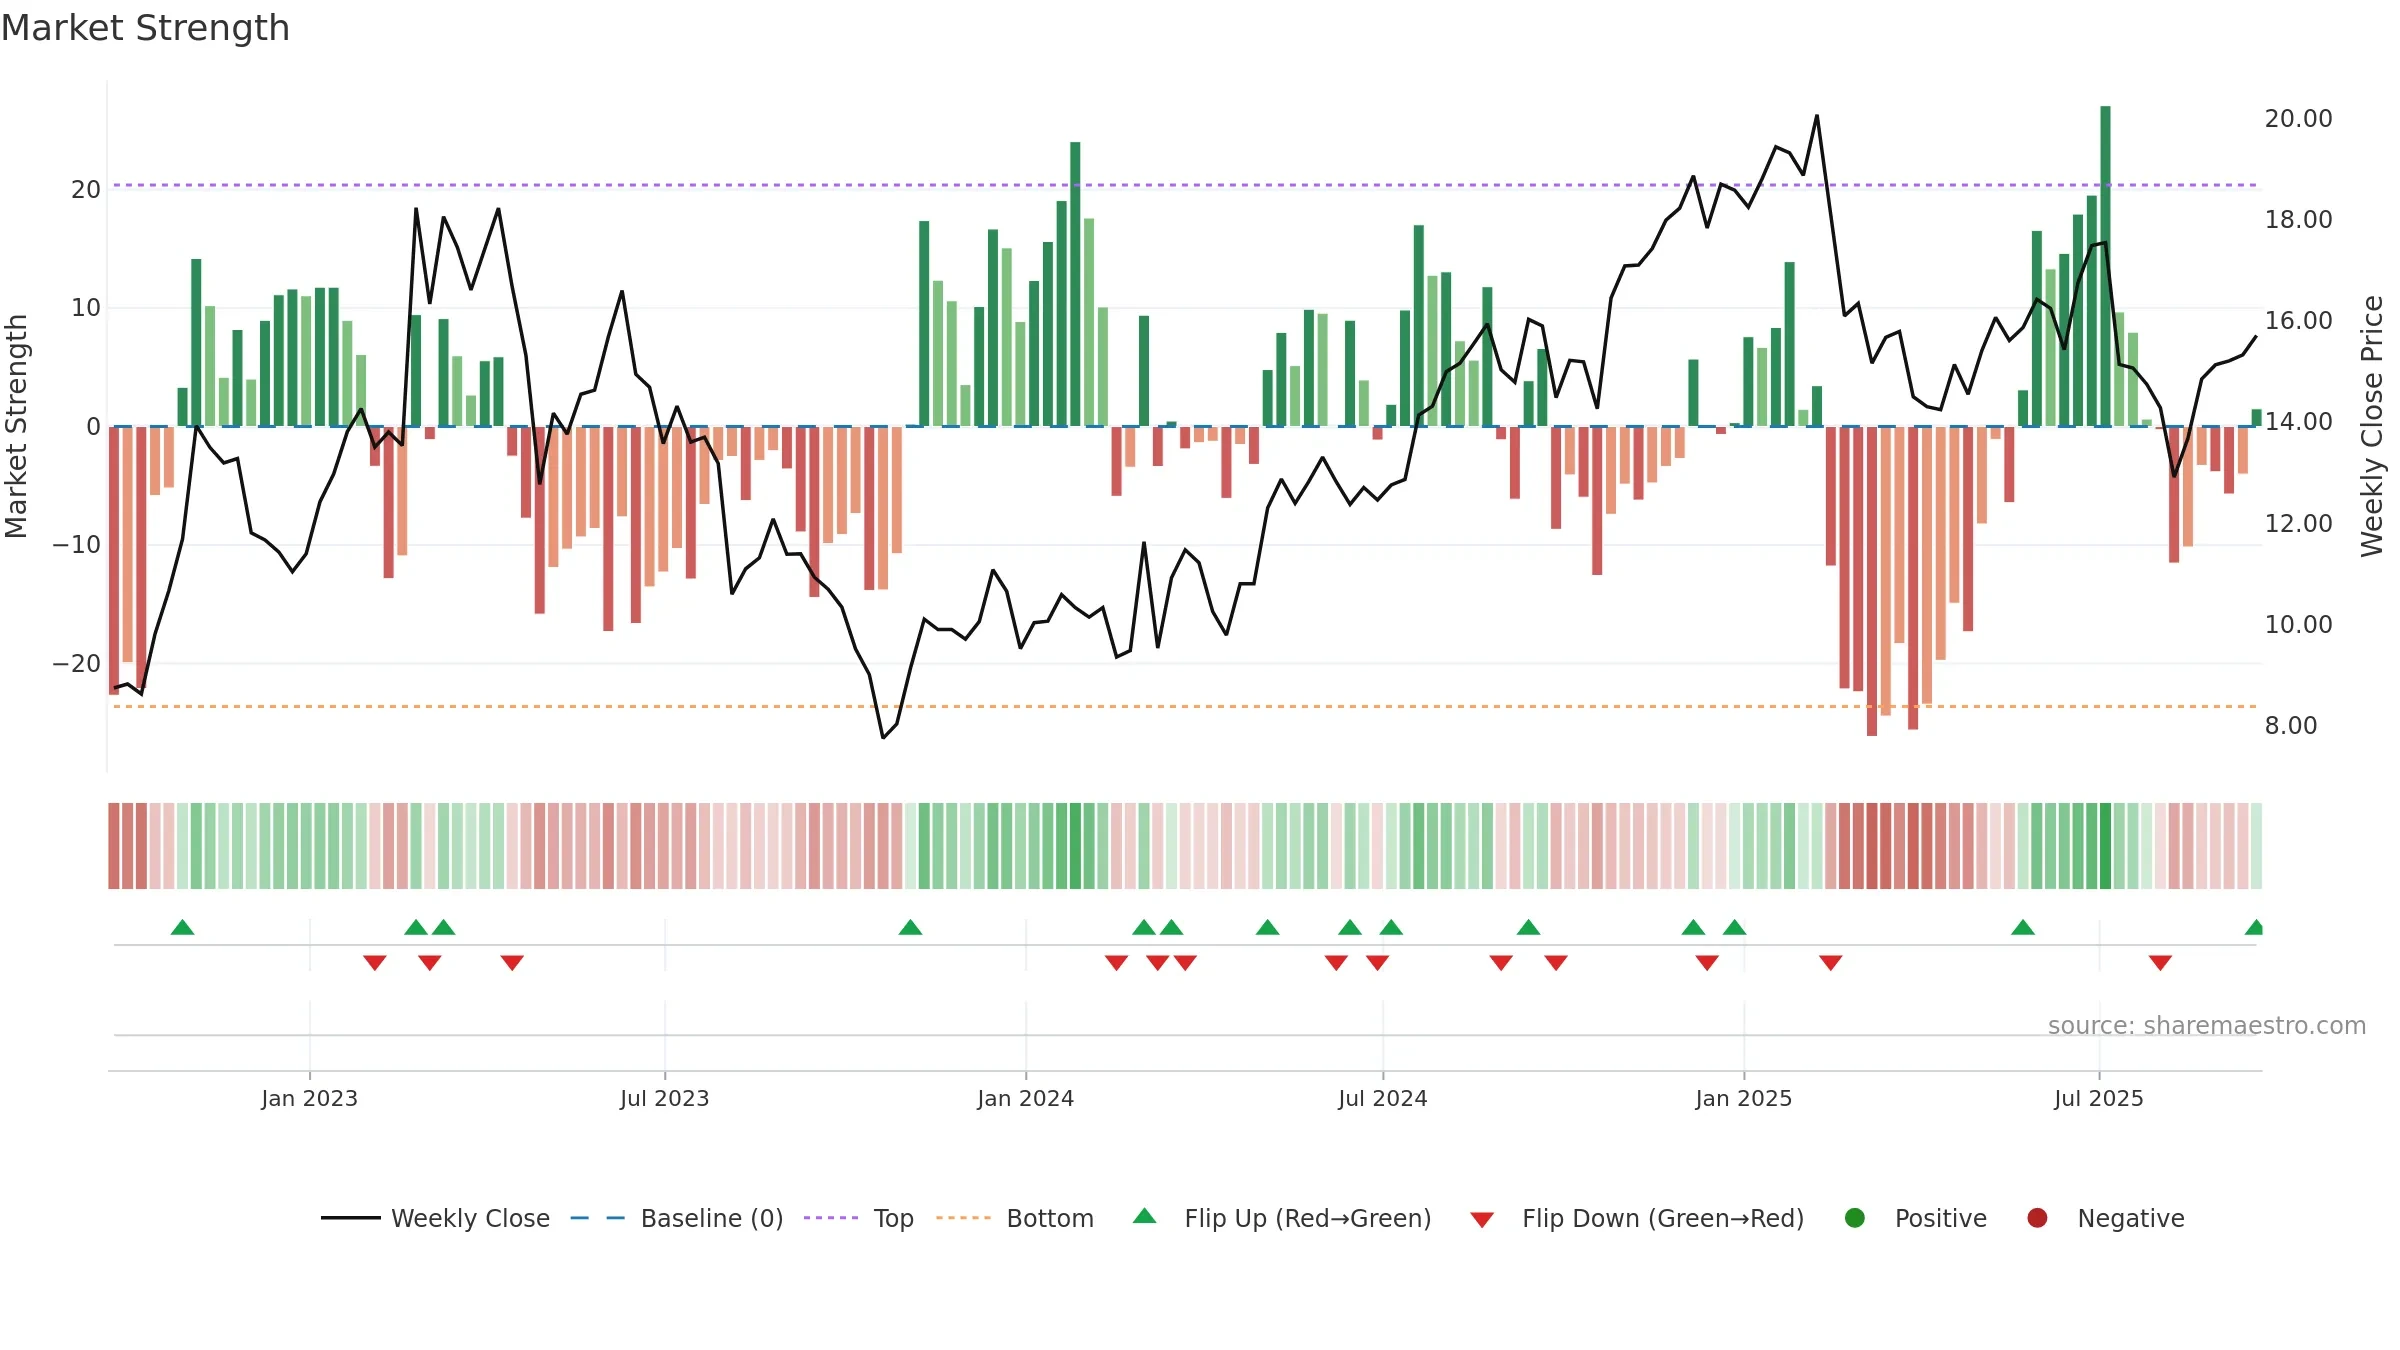The height and width of the screenshot is (1350, 2400).
Task: Click the tallest green bar near Jul 2025
Action: (x=2105, y=266)
